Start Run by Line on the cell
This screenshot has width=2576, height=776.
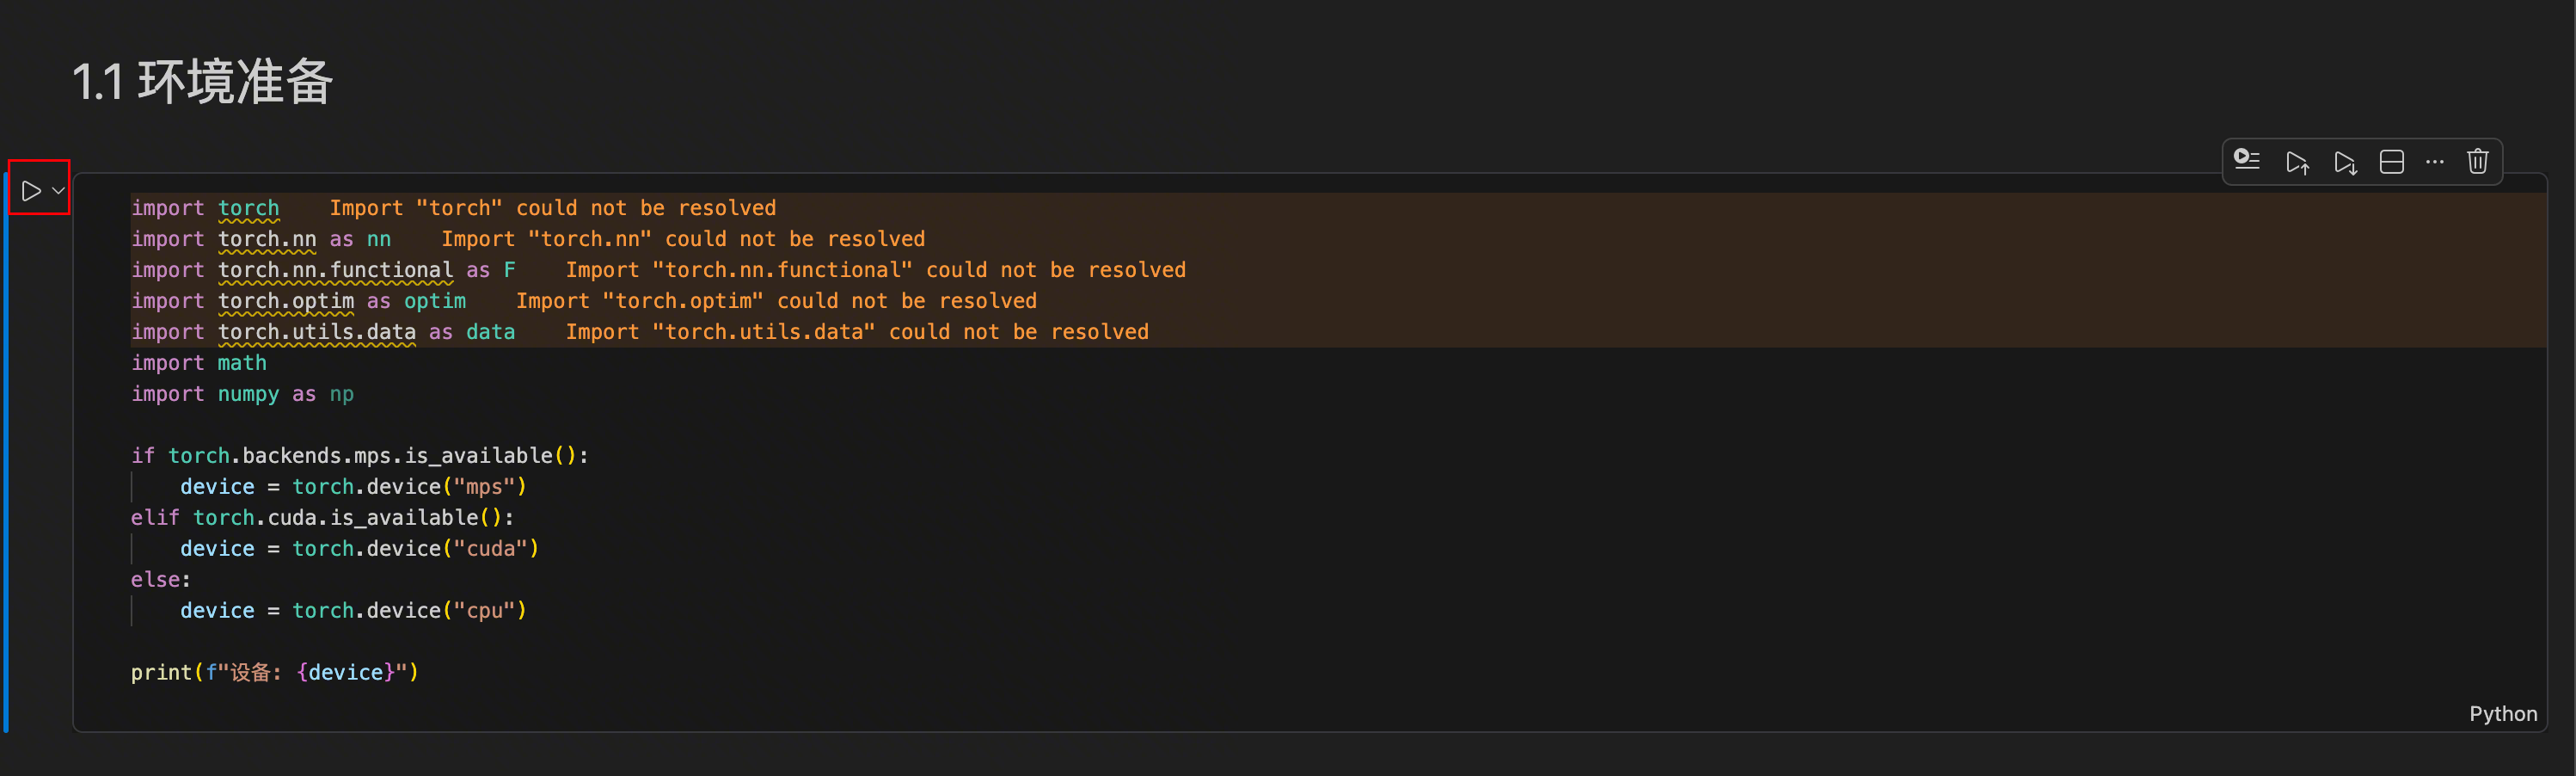coord(2247,161)
